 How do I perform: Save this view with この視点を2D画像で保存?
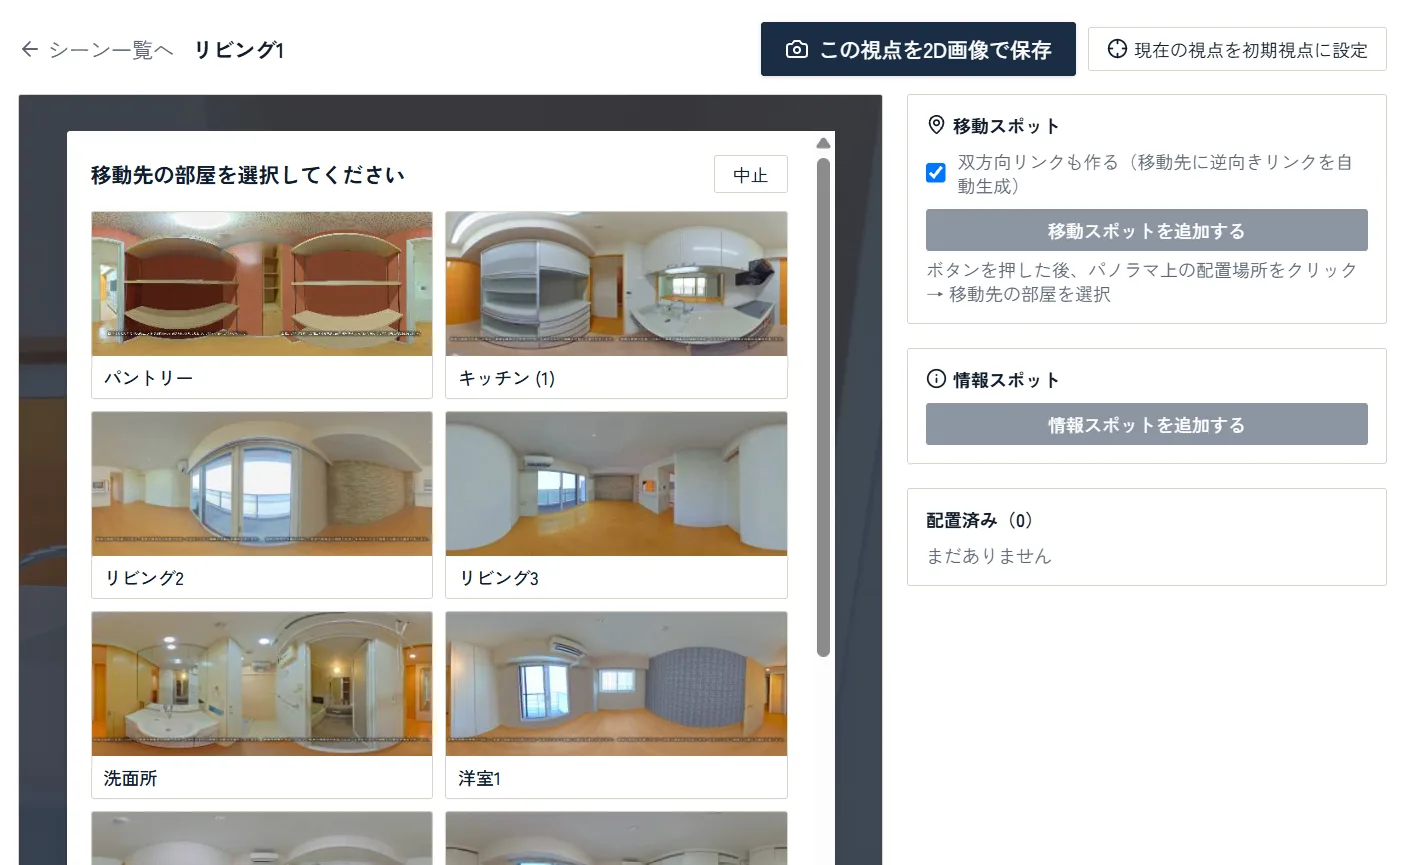pyautogui.click(x=918, y=49)
